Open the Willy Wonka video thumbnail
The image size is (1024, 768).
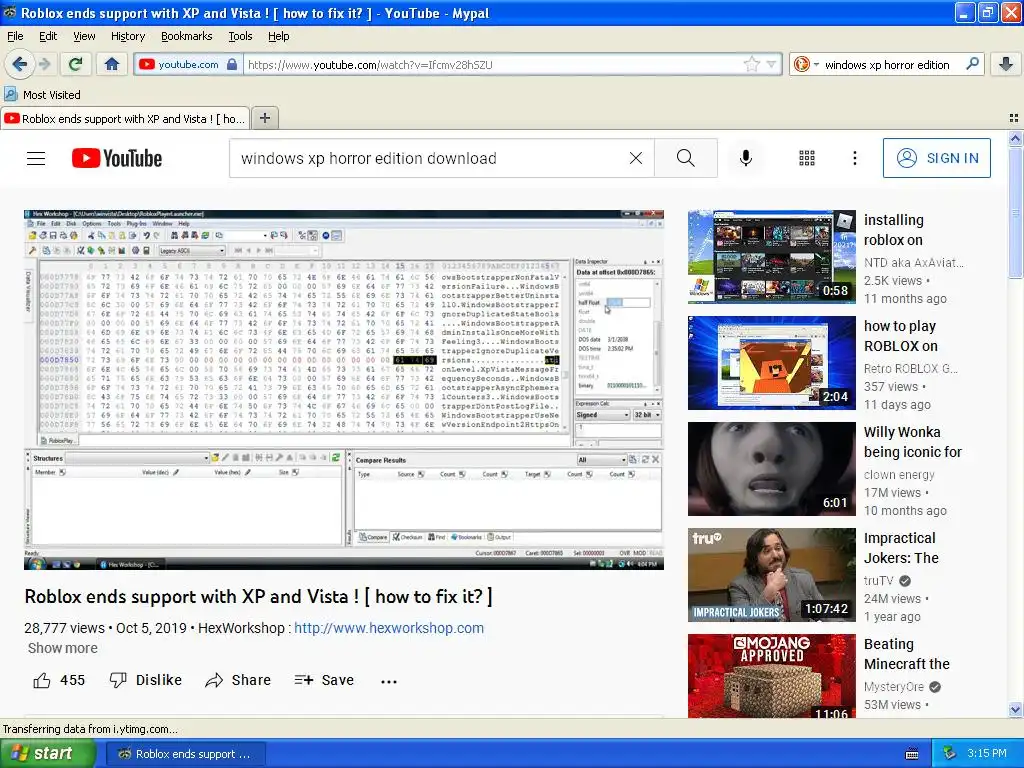772,469
